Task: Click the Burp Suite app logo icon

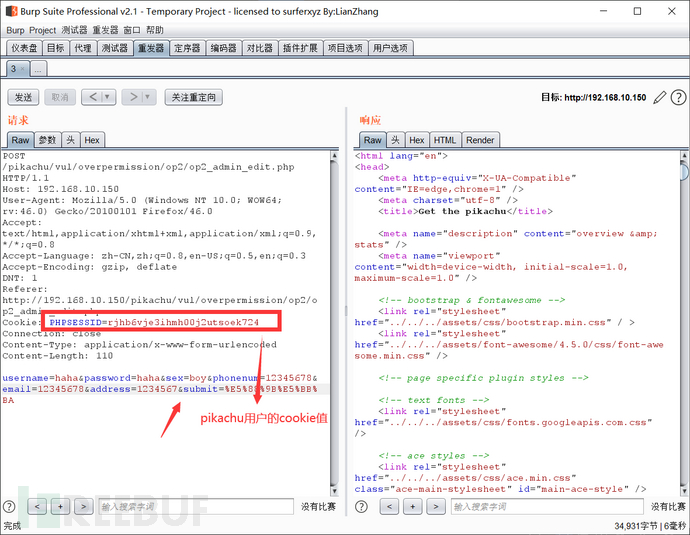Action: [x=11, y=11]
